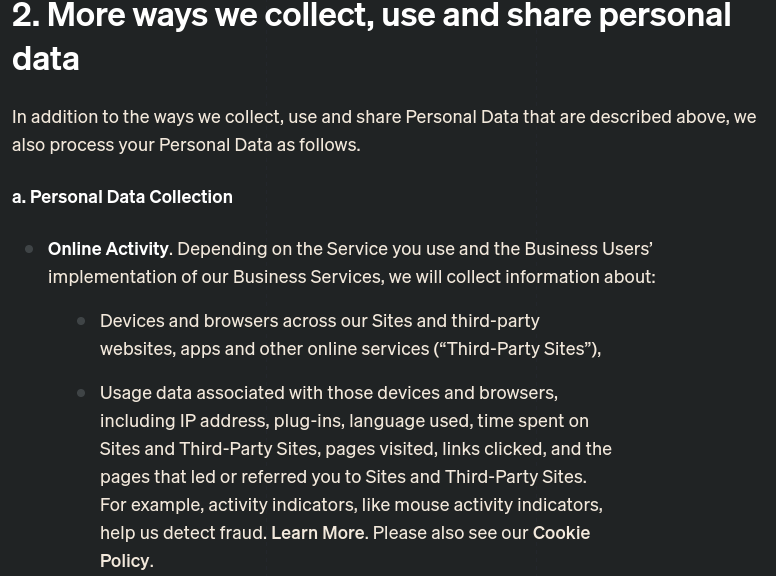776x576 pixels.
Task: Click the words 'Business Users’'
Action: pyautogui.click(x=588, y=248)
